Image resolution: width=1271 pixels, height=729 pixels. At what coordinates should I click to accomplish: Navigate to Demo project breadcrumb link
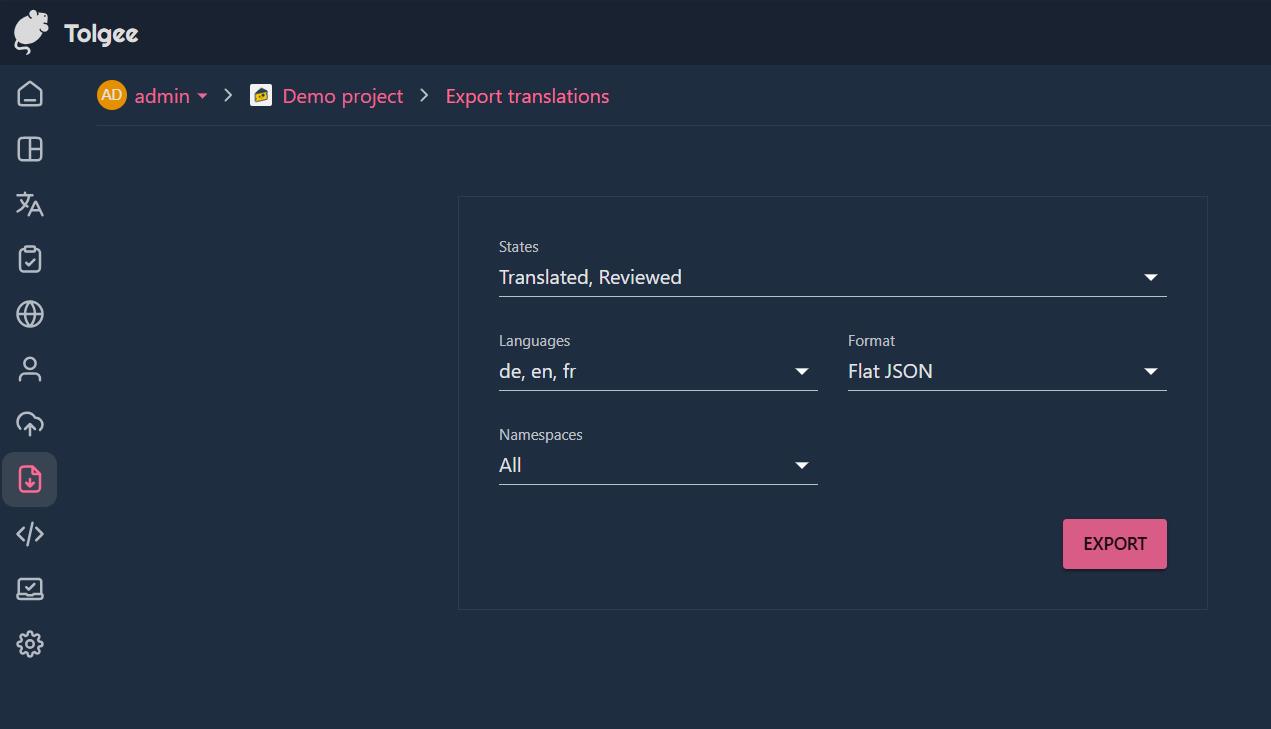342,96
